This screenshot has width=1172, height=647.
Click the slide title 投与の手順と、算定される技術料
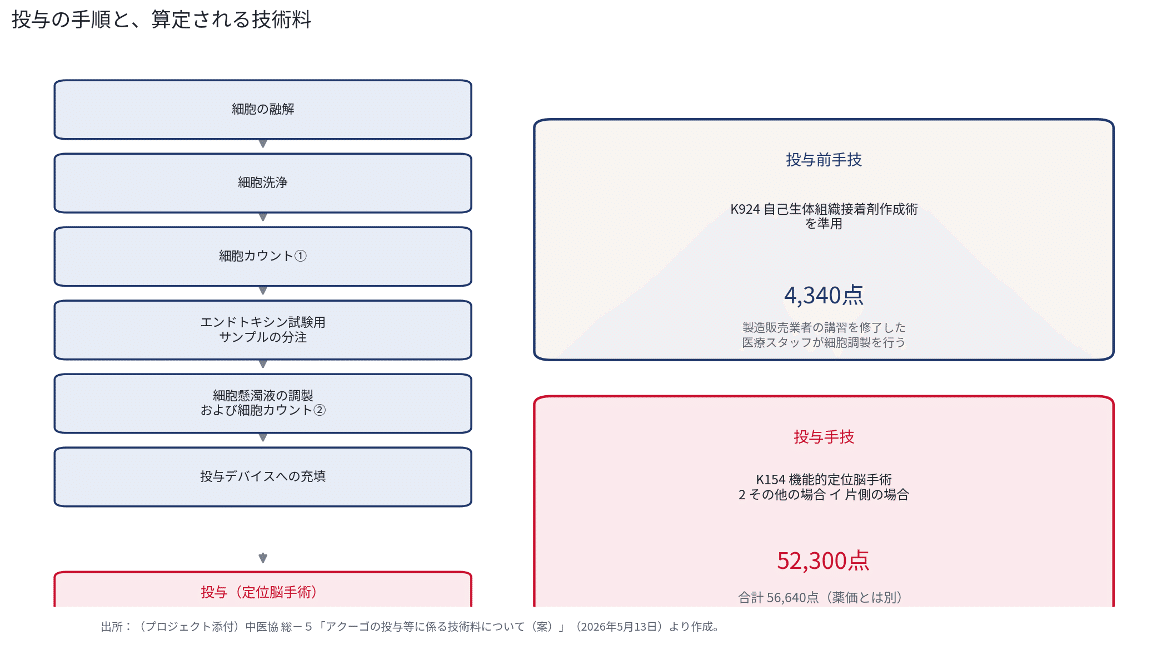pyautogui.click(x=161, y=19)
